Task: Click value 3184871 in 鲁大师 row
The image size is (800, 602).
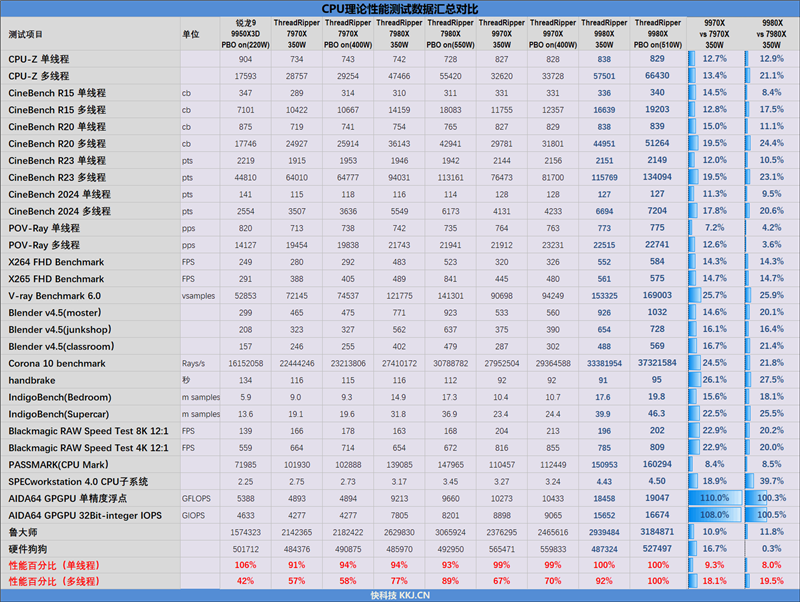Action: 657,532
